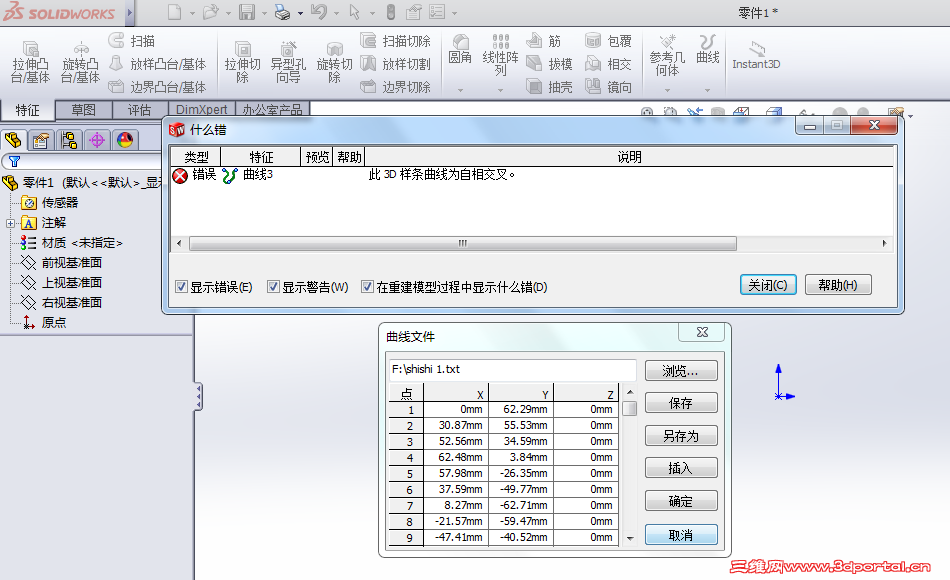Open the FeatureManager design tree tab icon

pos(13,140)
